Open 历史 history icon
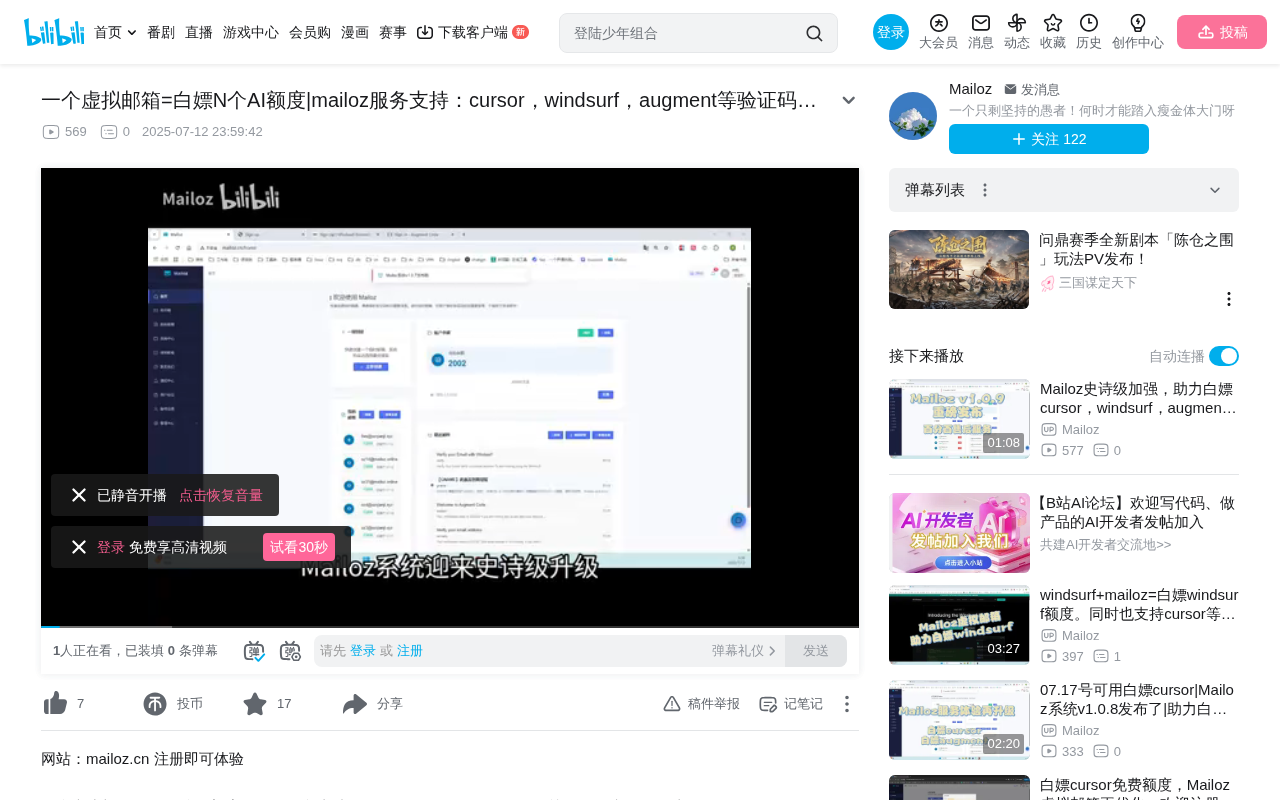Viewport: 1280px width, 800px height. (x=1089, y=32)
